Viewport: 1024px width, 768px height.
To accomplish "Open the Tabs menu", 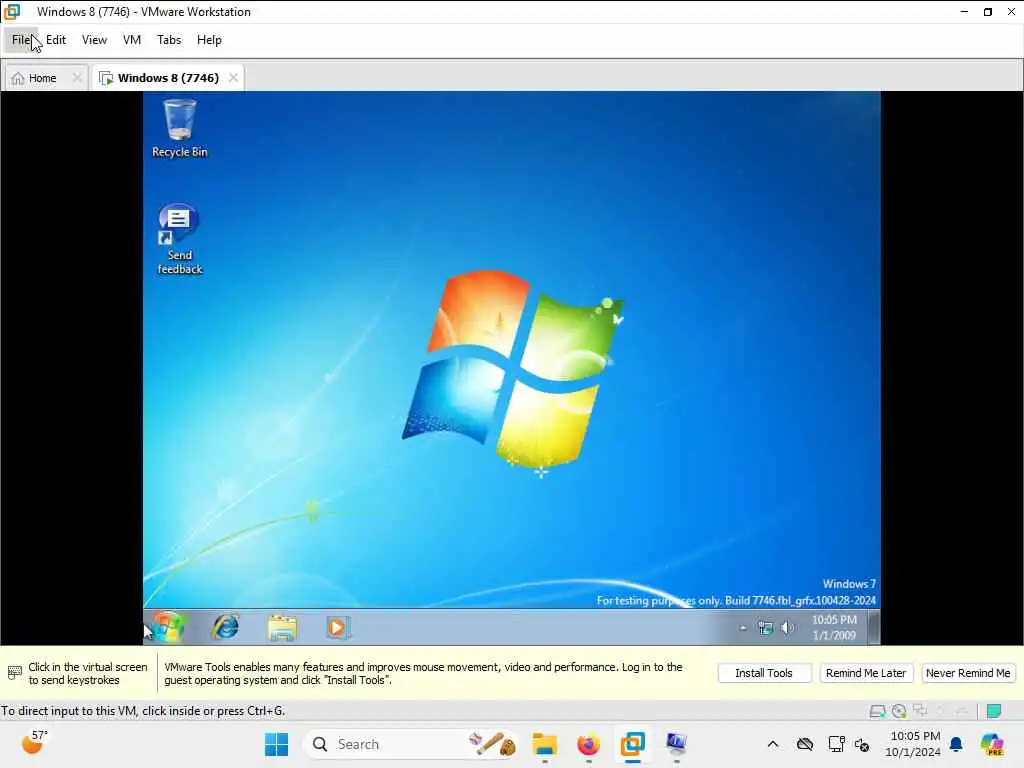I will click(169, 40).
